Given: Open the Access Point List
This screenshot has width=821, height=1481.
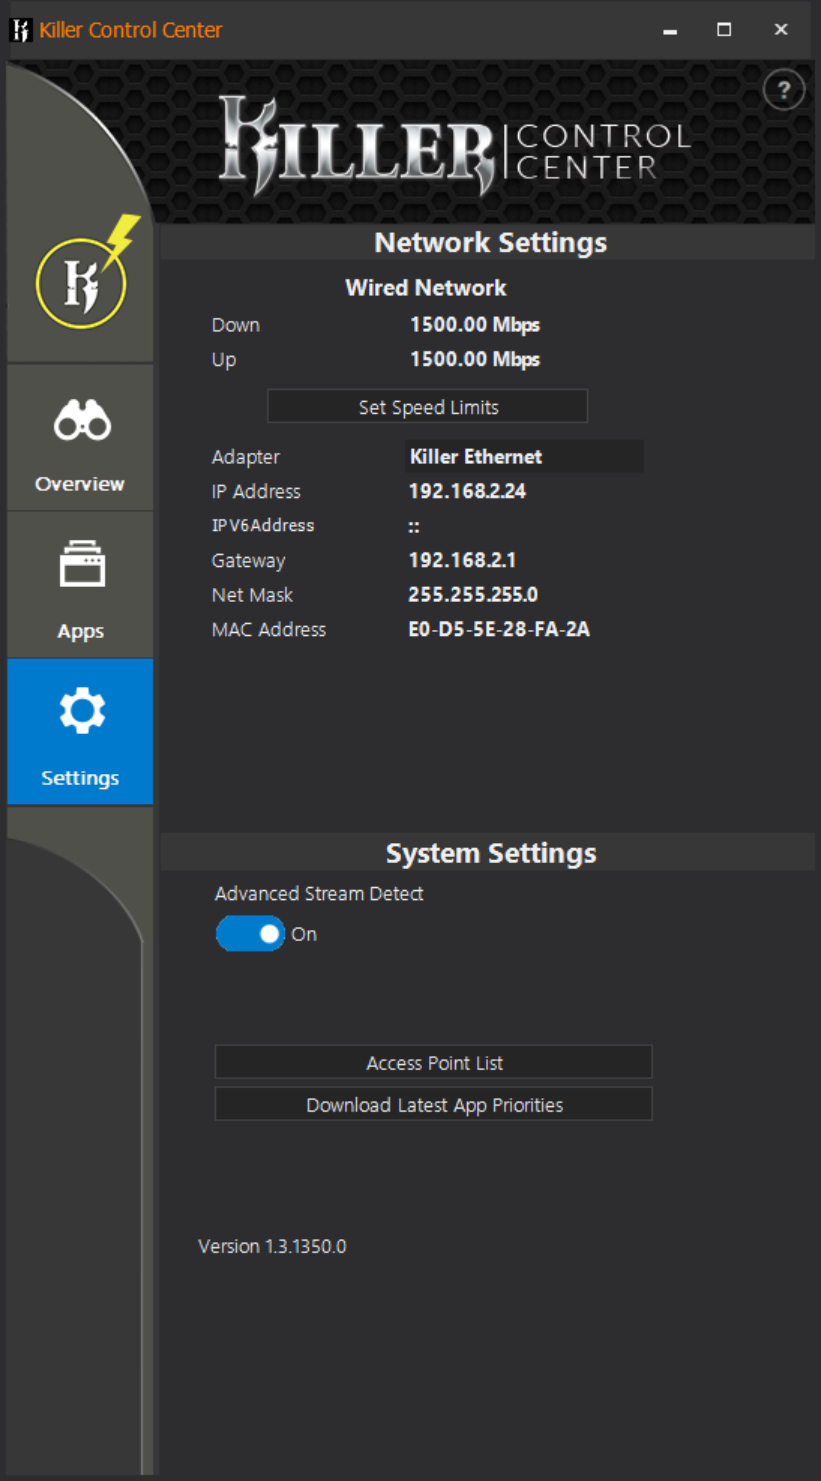Looking at the screenshot, I should coord(434,1063).
